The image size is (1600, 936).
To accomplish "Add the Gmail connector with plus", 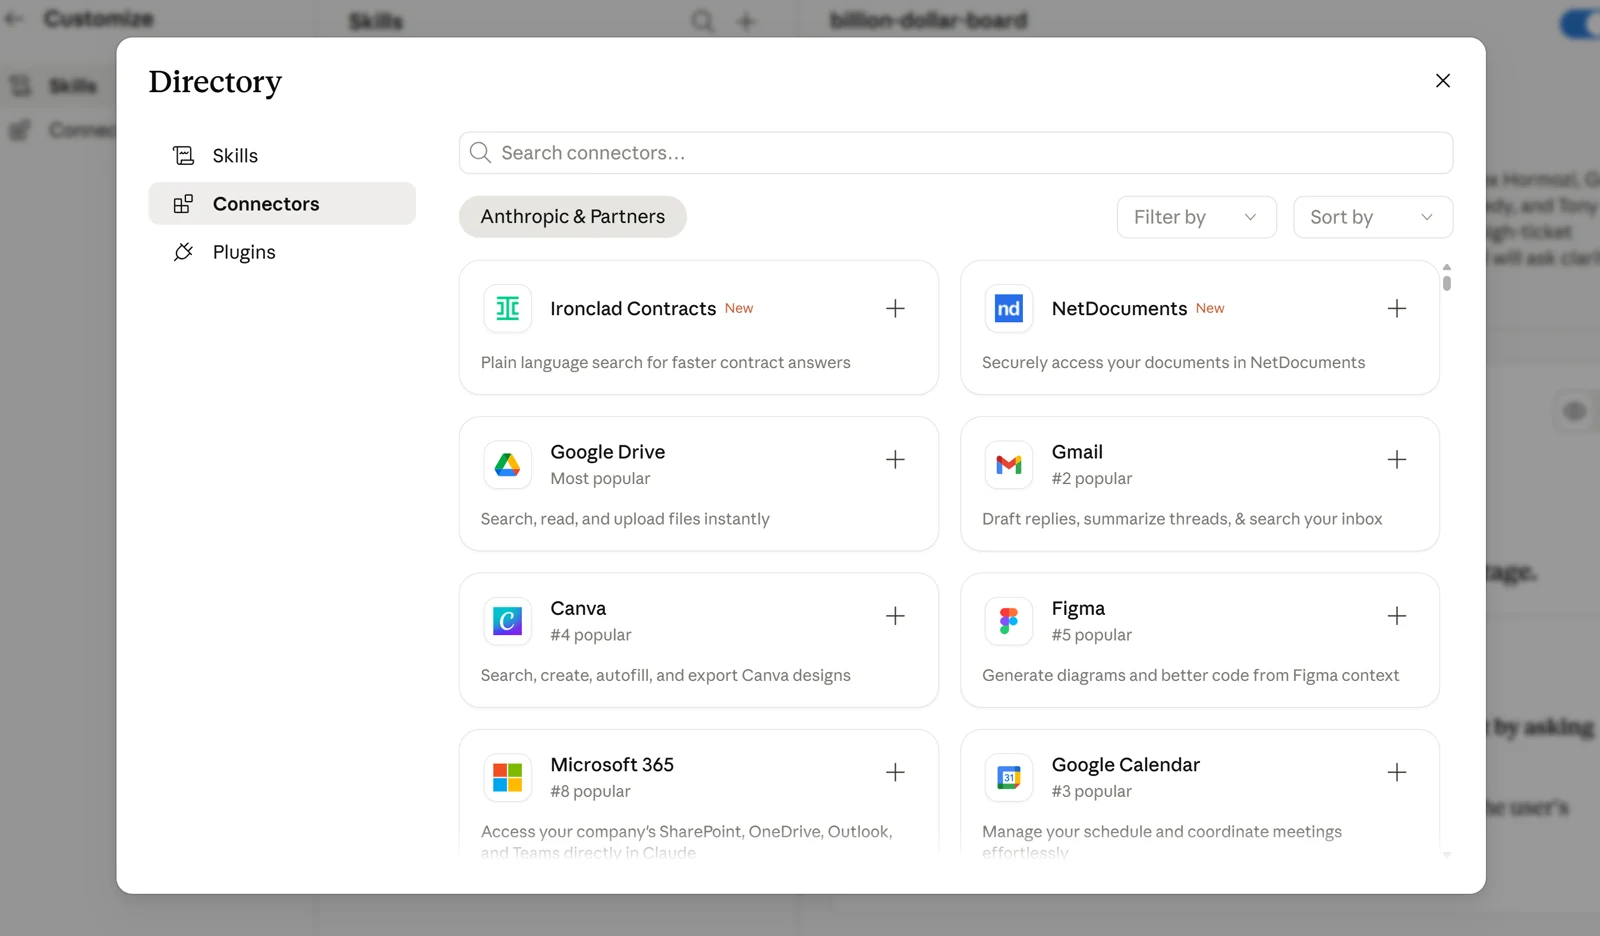I will tap(1397, 459).
